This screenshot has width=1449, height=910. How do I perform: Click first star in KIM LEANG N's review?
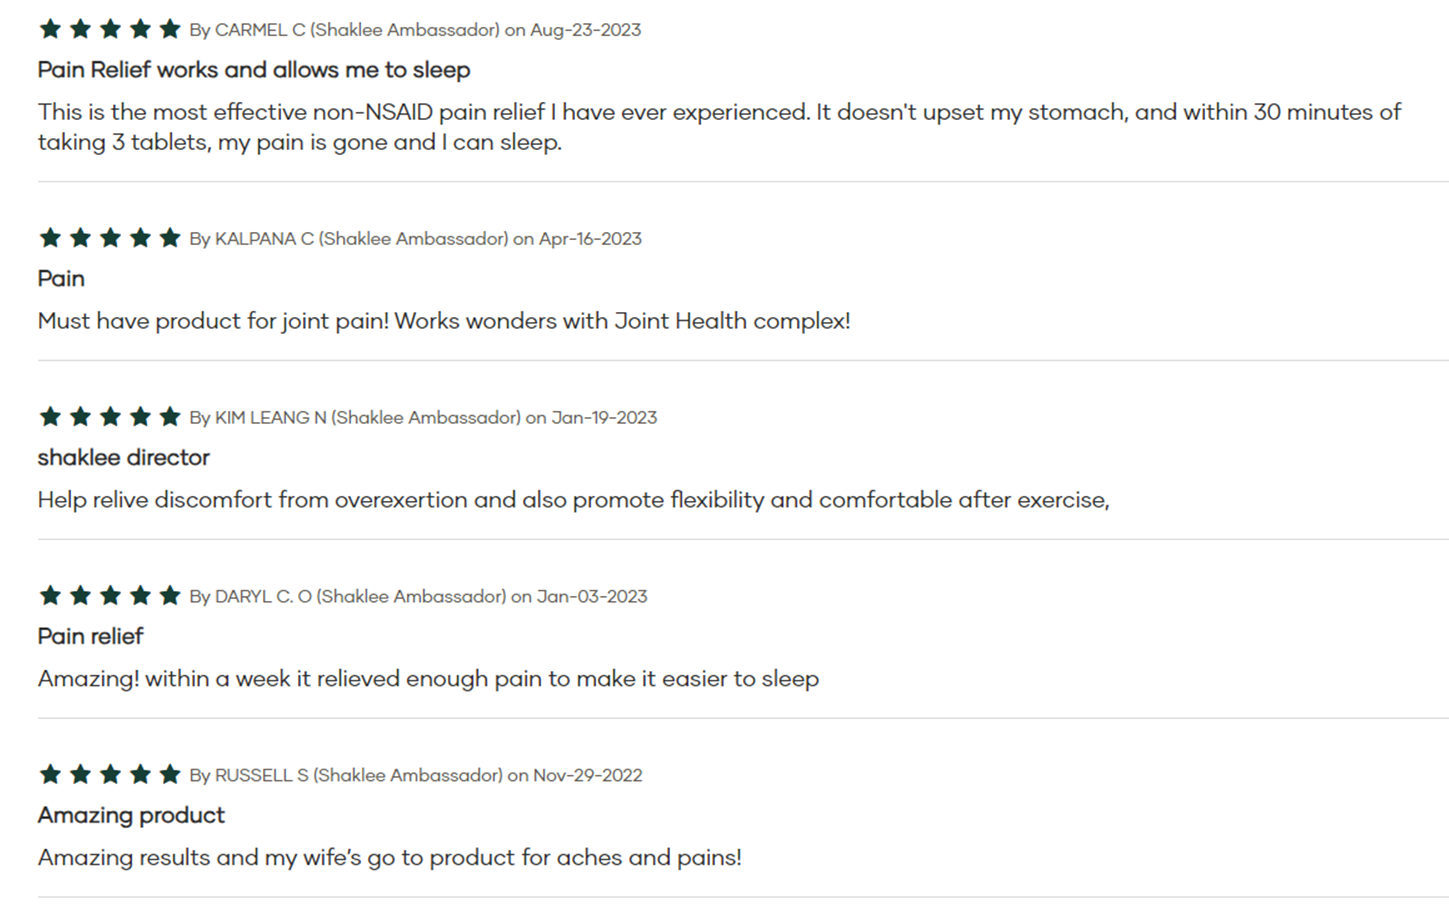coord(50,417)
